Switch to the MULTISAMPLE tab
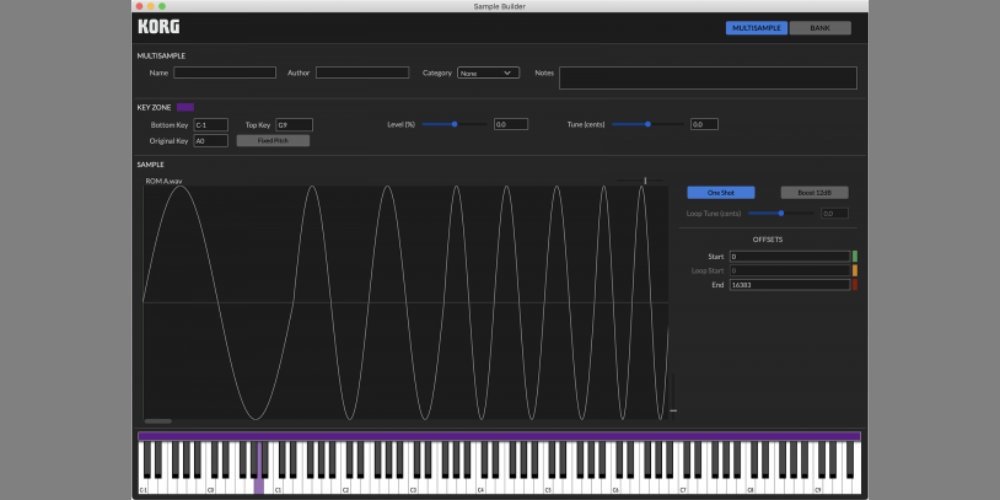 click(756, 28)
